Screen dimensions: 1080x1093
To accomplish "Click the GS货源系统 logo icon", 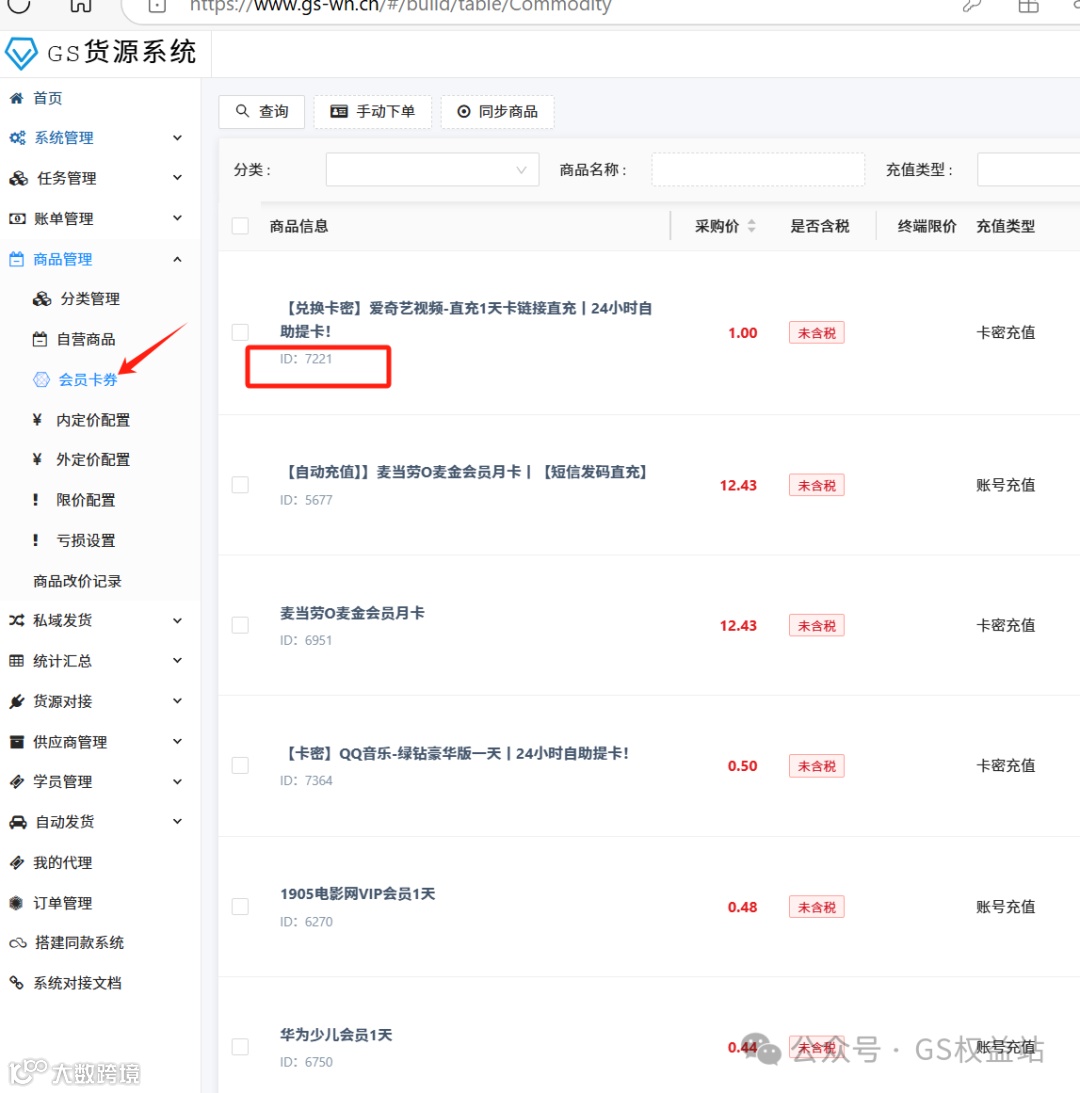I will (x=21, y=52).
